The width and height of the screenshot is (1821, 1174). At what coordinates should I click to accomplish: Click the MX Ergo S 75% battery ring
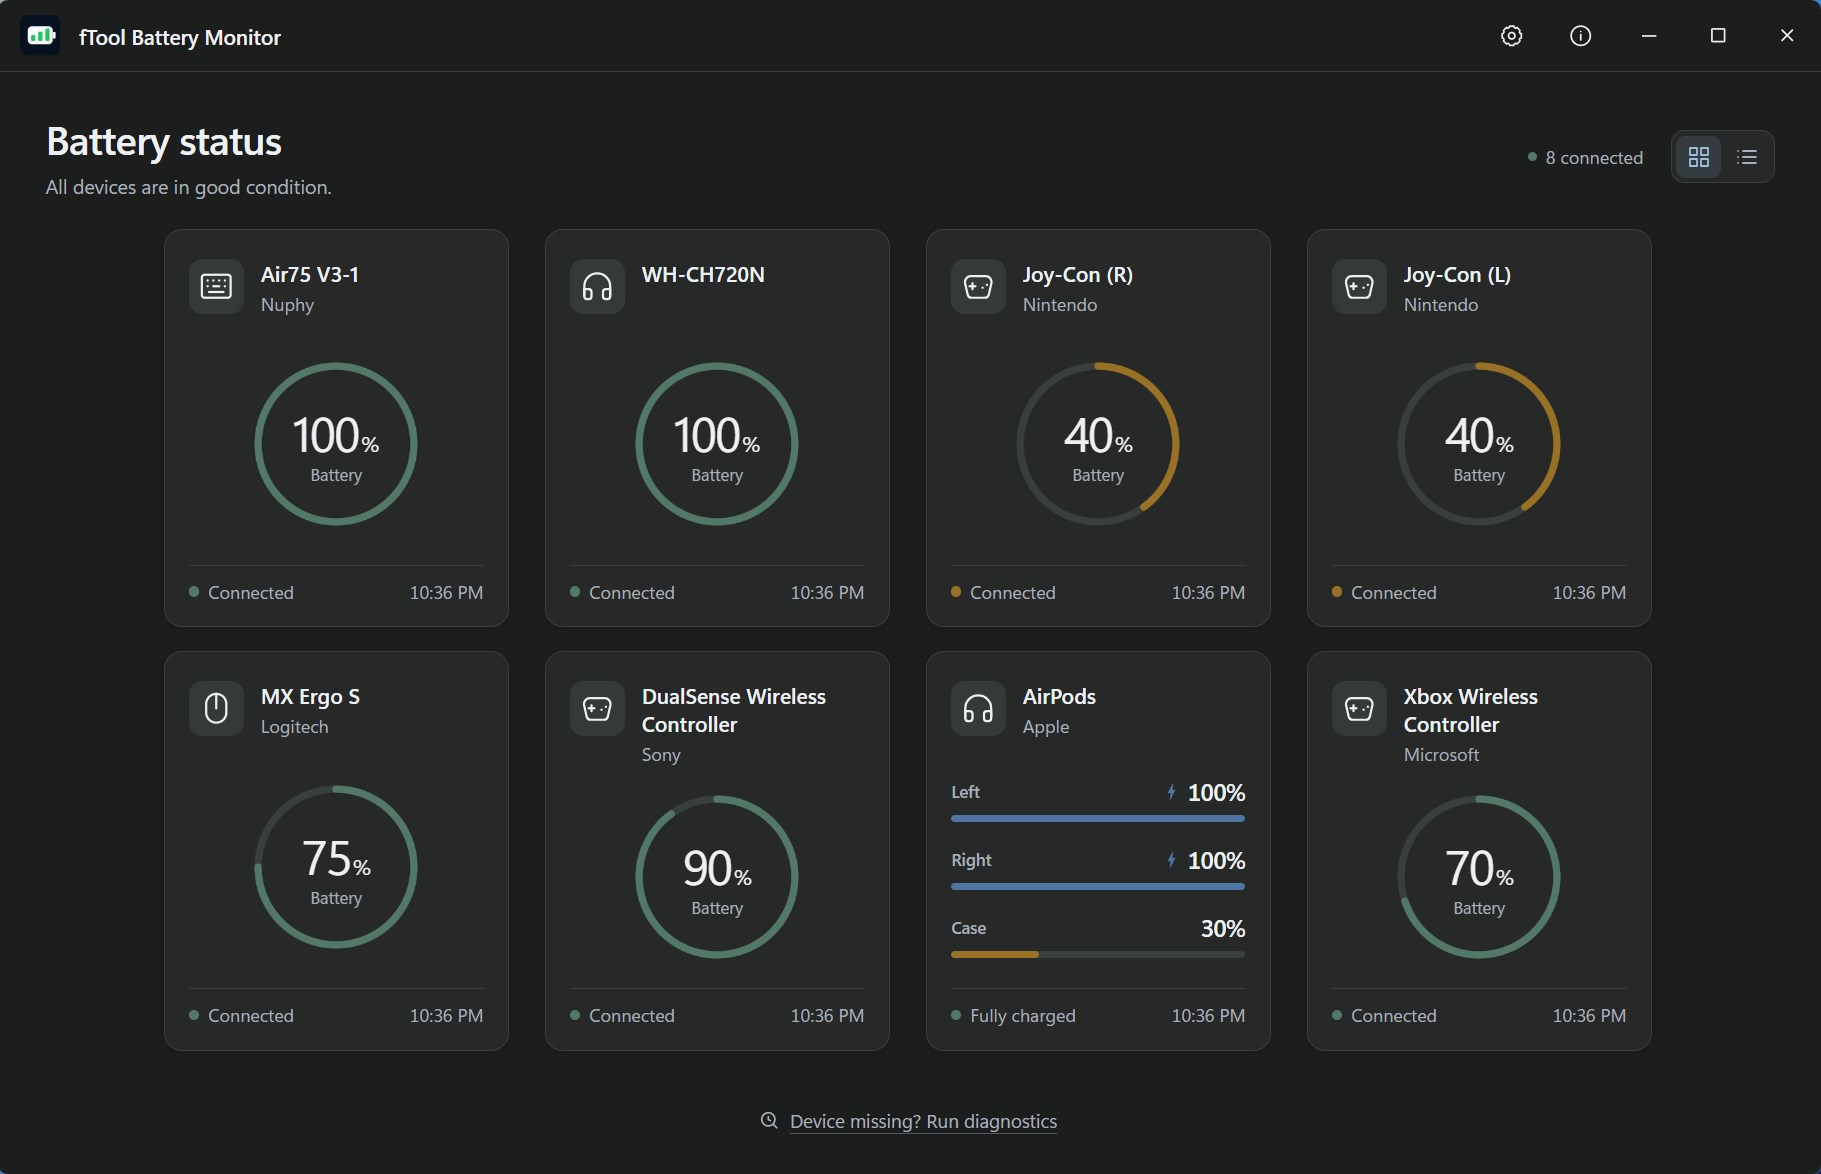336,867
